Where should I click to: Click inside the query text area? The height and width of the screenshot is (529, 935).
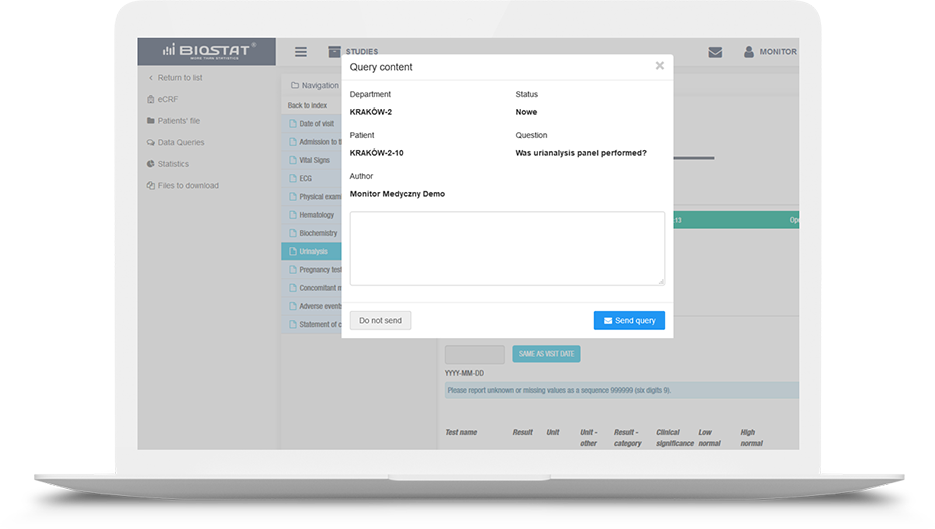pos(507,248)
